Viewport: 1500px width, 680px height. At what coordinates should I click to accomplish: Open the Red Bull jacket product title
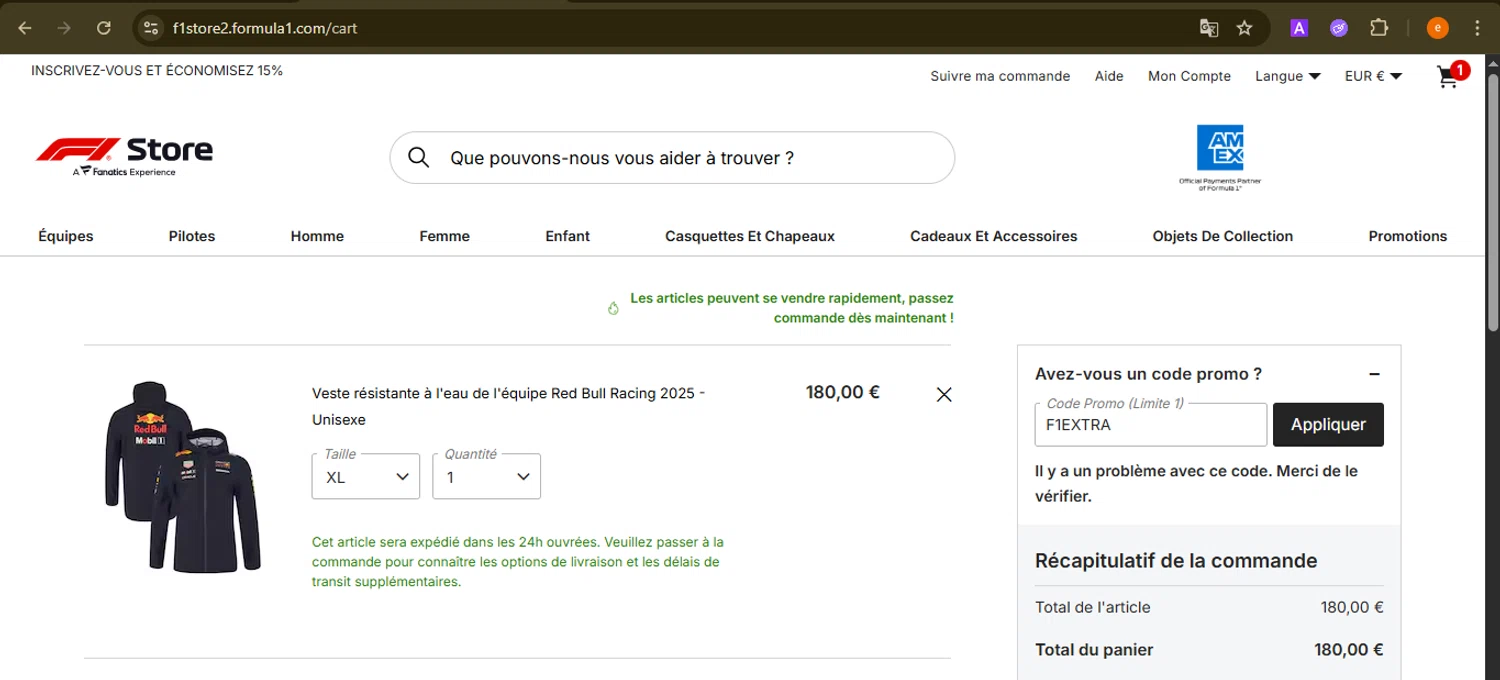(x=508, y=406)
